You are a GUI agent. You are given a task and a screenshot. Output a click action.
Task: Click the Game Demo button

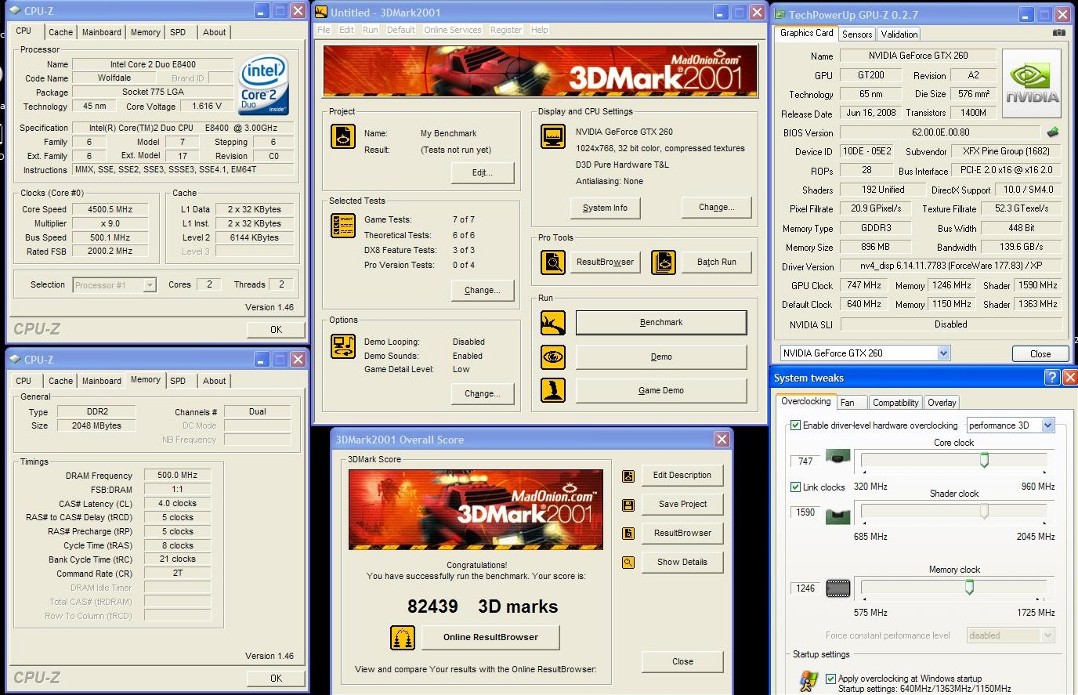(661, 390)
